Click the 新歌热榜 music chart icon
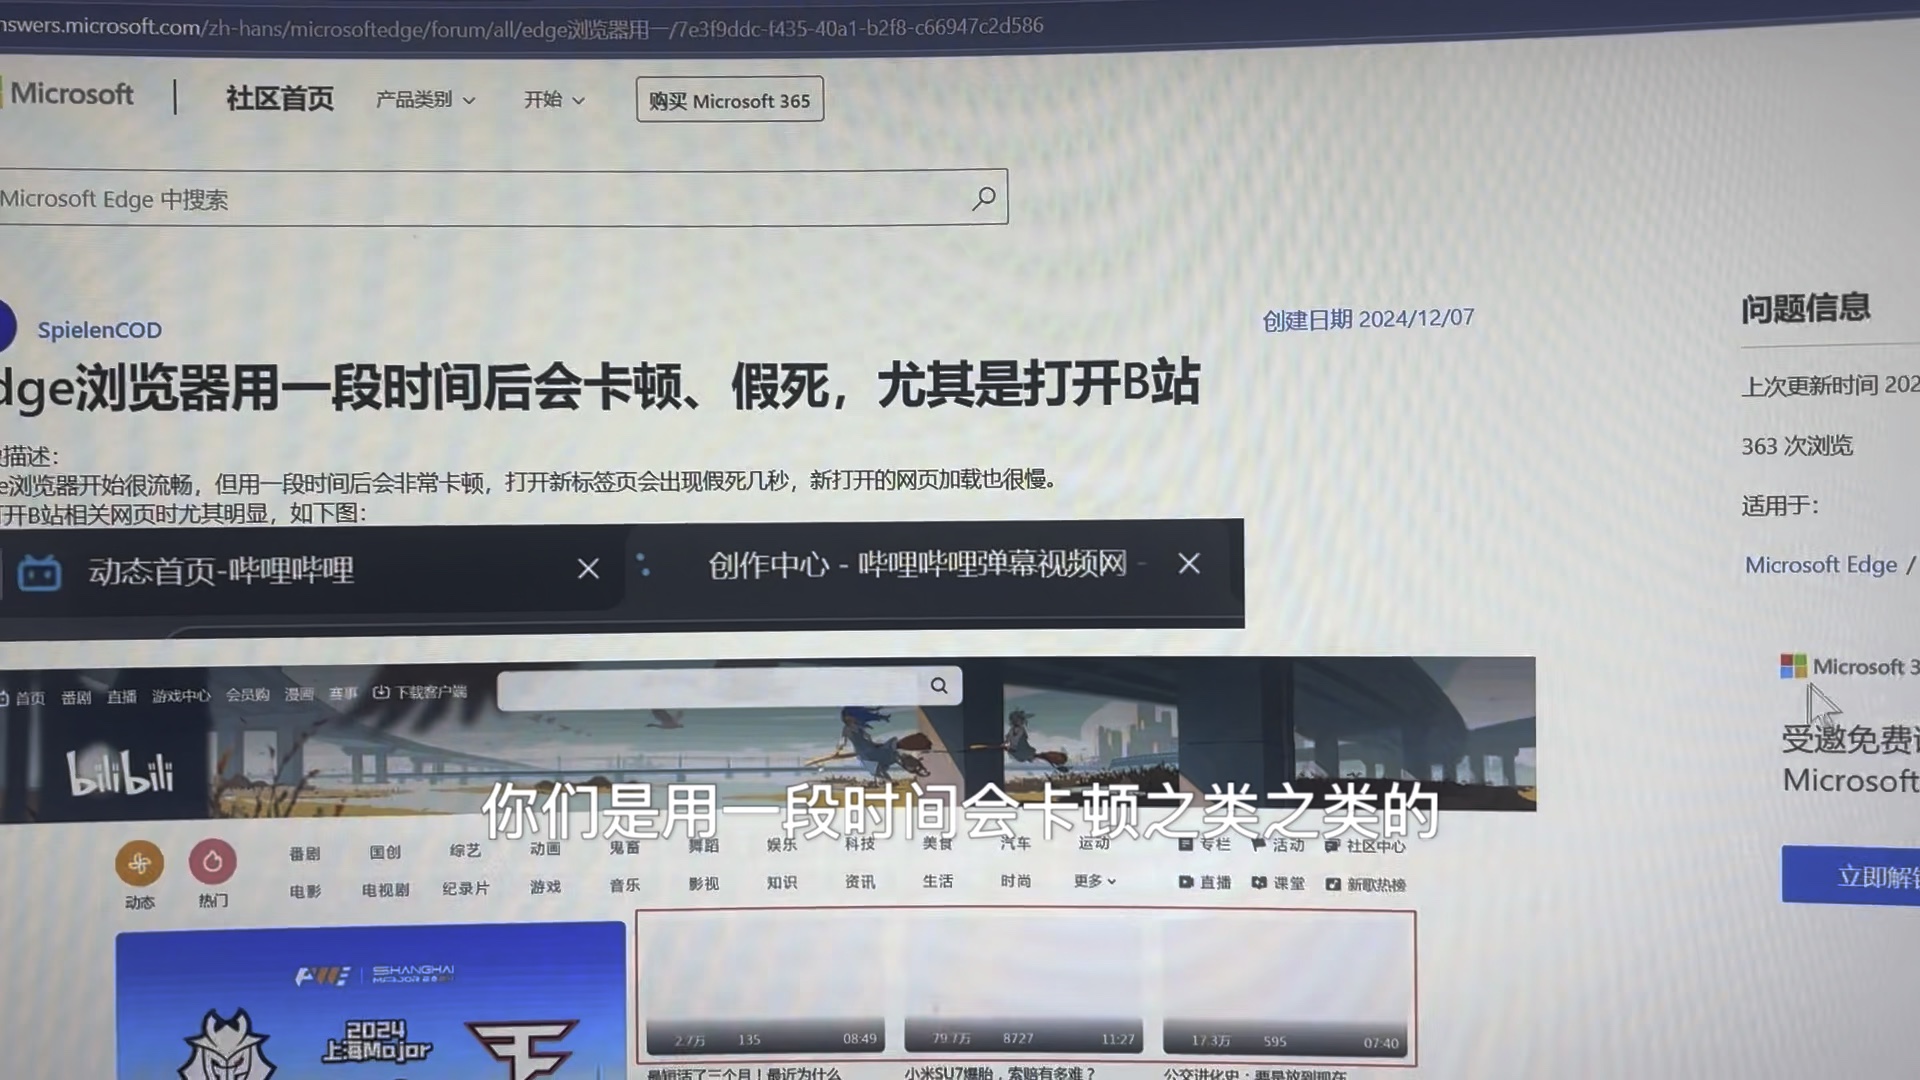The height and width of the screenshot is (1080, 1920). [1333, 884]
